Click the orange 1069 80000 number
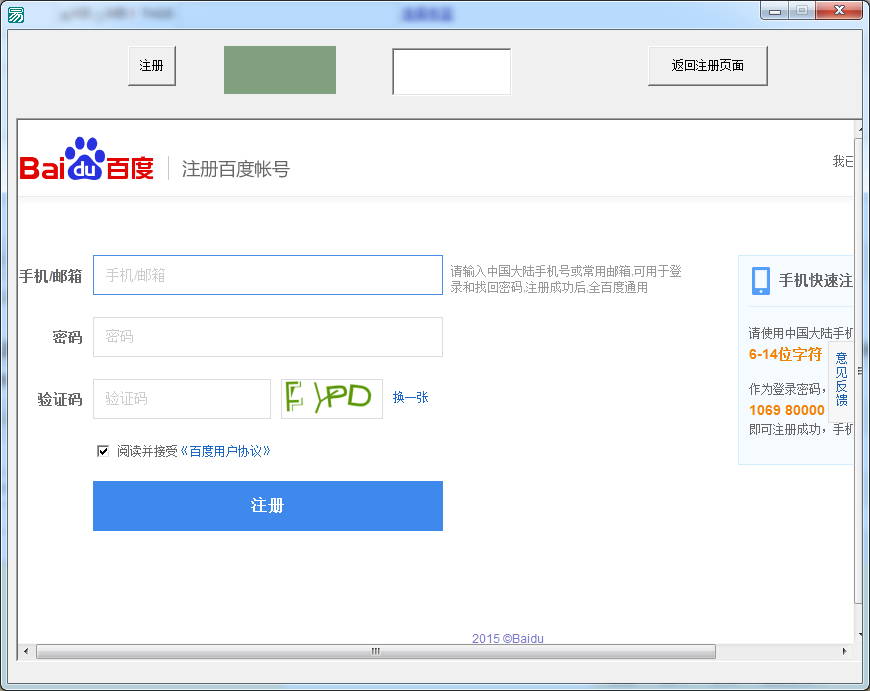The width and height of the screenshot is (870, 691). [786, 410]
